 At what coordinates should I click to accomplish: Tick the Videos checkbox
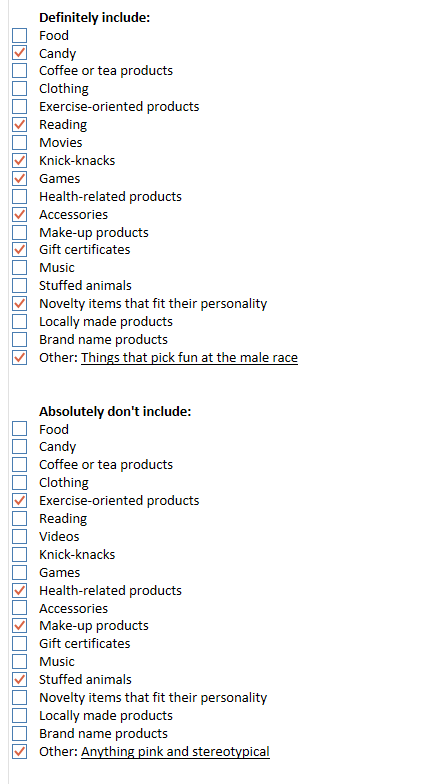(x=20, y=536)
